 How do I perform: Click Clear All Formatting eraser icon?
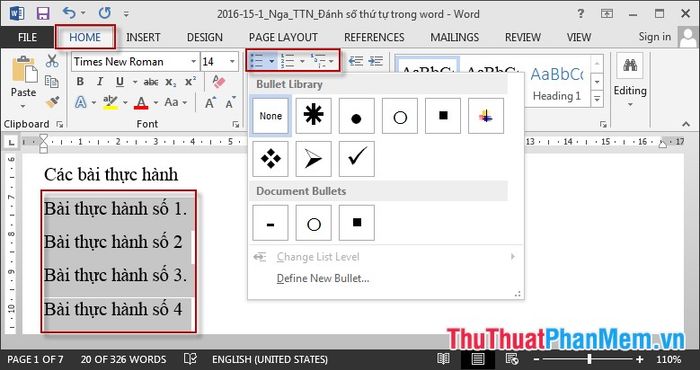point(219,82)
